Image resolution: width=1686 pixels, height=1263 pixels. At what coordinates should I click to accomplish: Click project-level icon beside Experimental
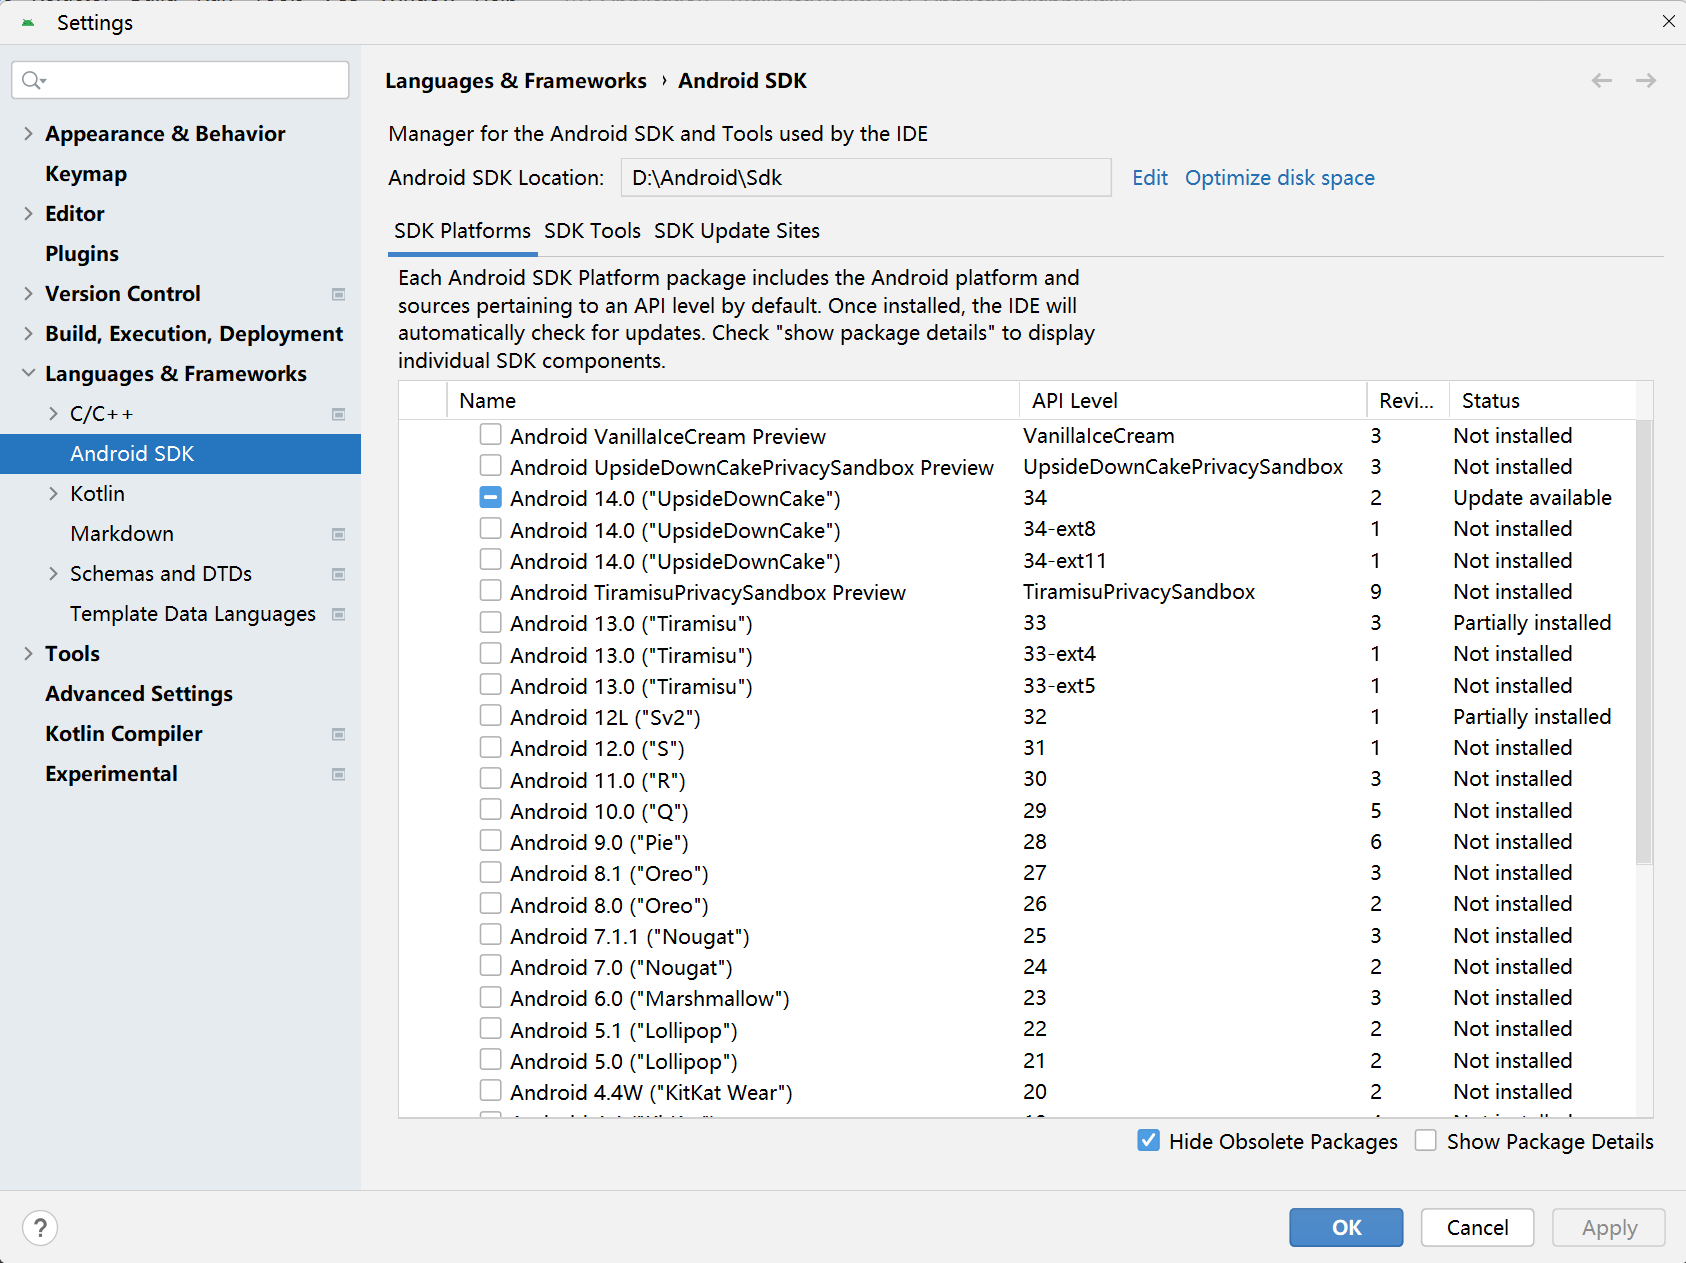coord(338,774)
